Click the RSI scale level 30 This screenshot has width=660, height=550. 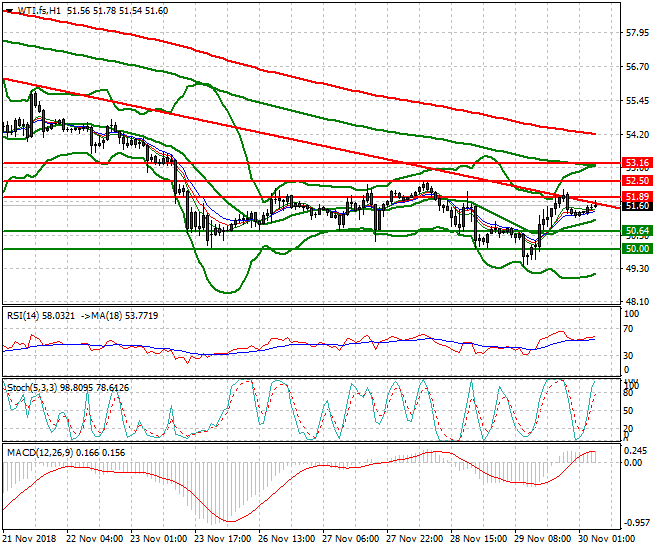coord(628,356)
